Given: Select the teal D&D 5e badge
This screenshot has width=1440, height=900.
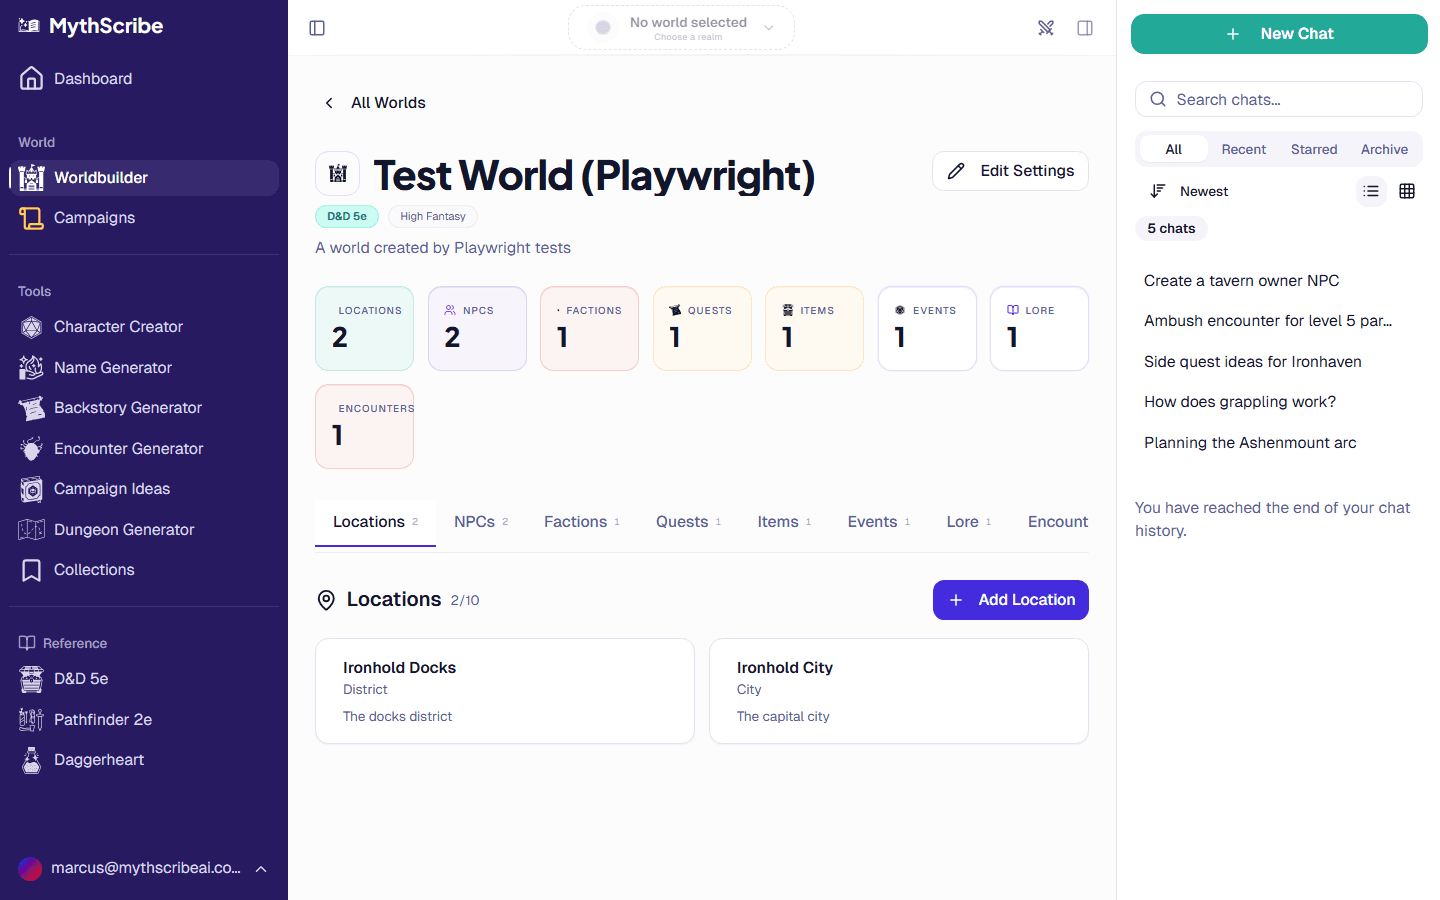Looking at the screenshot, I should click(x=346, y=216).
